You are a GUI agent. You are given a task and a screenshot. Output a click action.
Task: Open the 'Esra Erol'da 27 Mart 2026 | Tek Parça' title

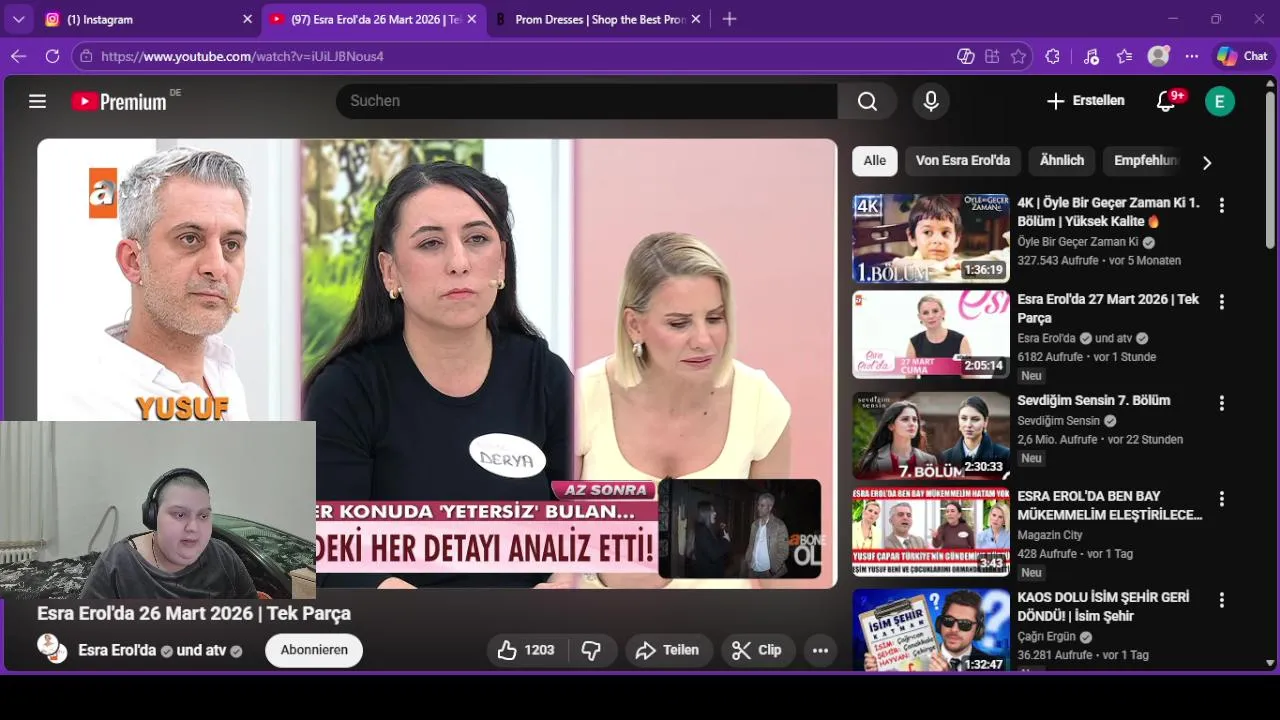point(1108,308)
